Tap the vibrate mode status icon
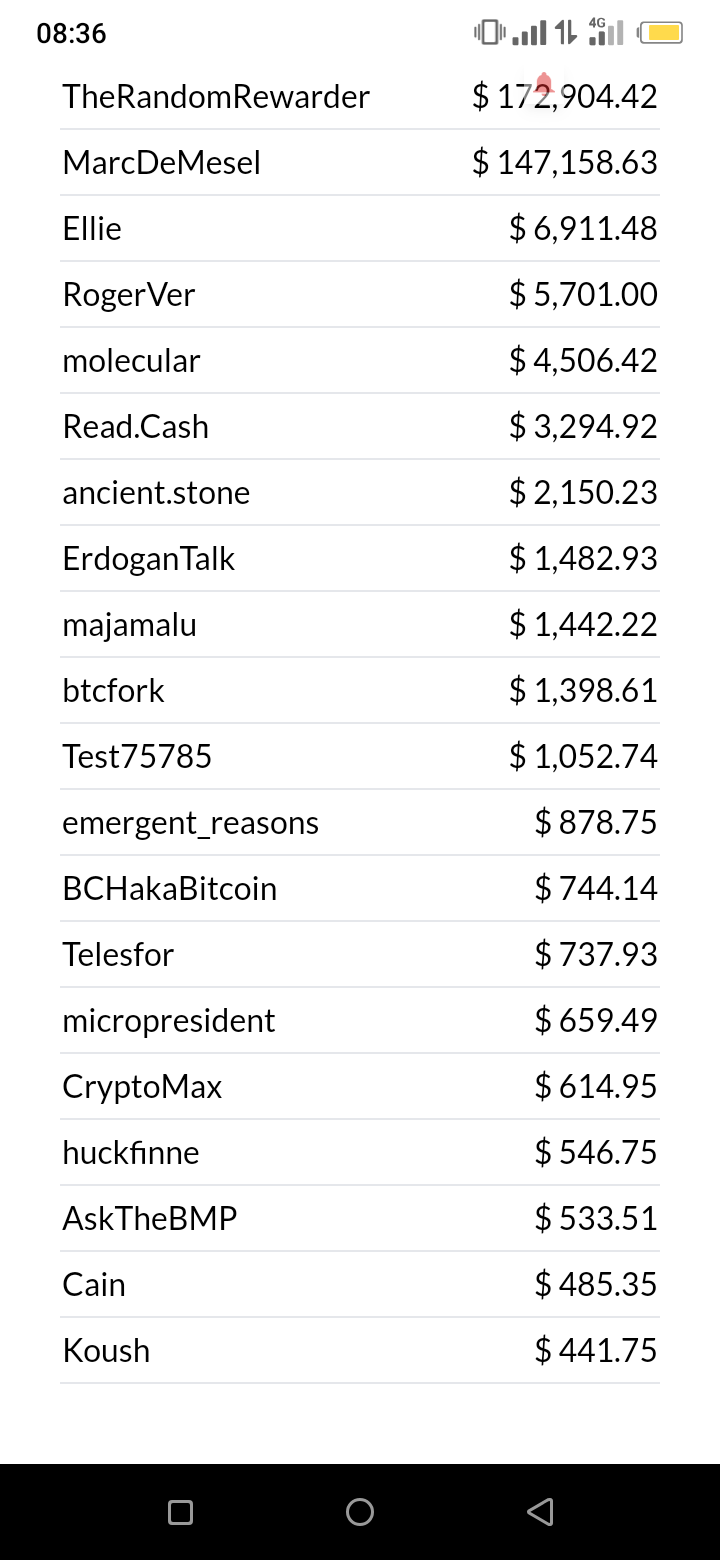 (489, 33)
